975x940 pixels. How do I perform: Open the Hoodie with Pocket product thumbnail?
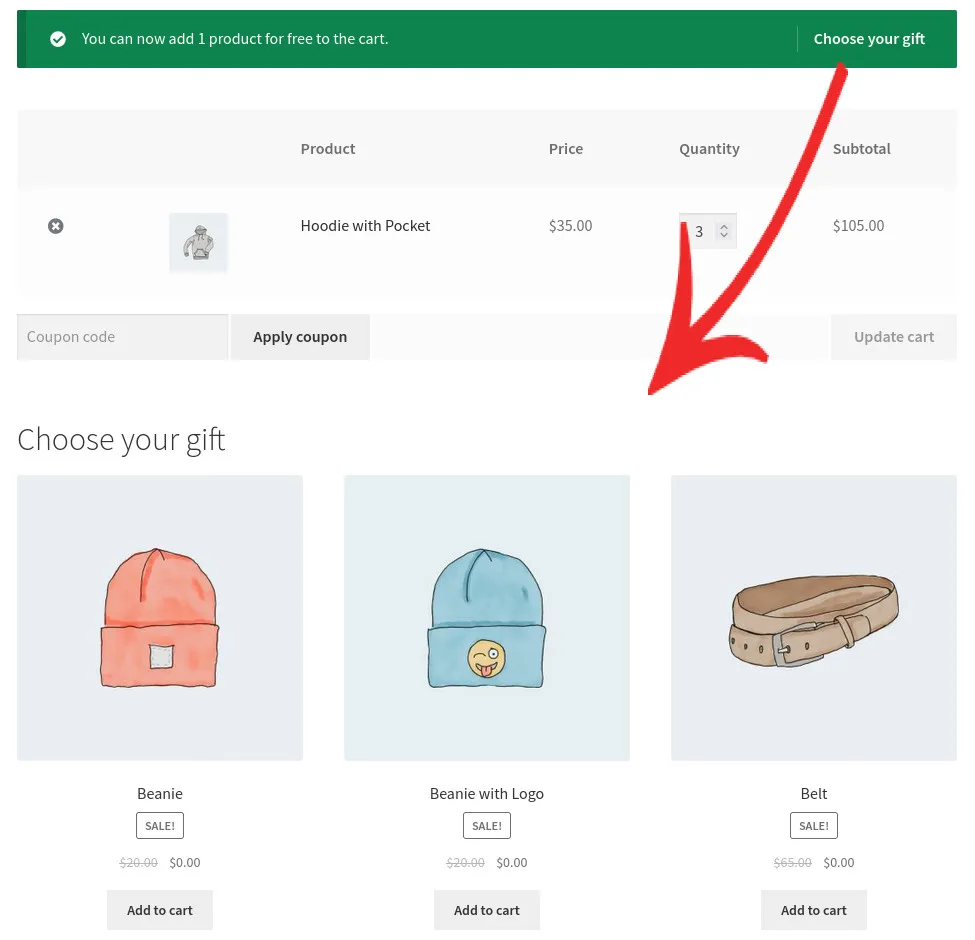198,242
